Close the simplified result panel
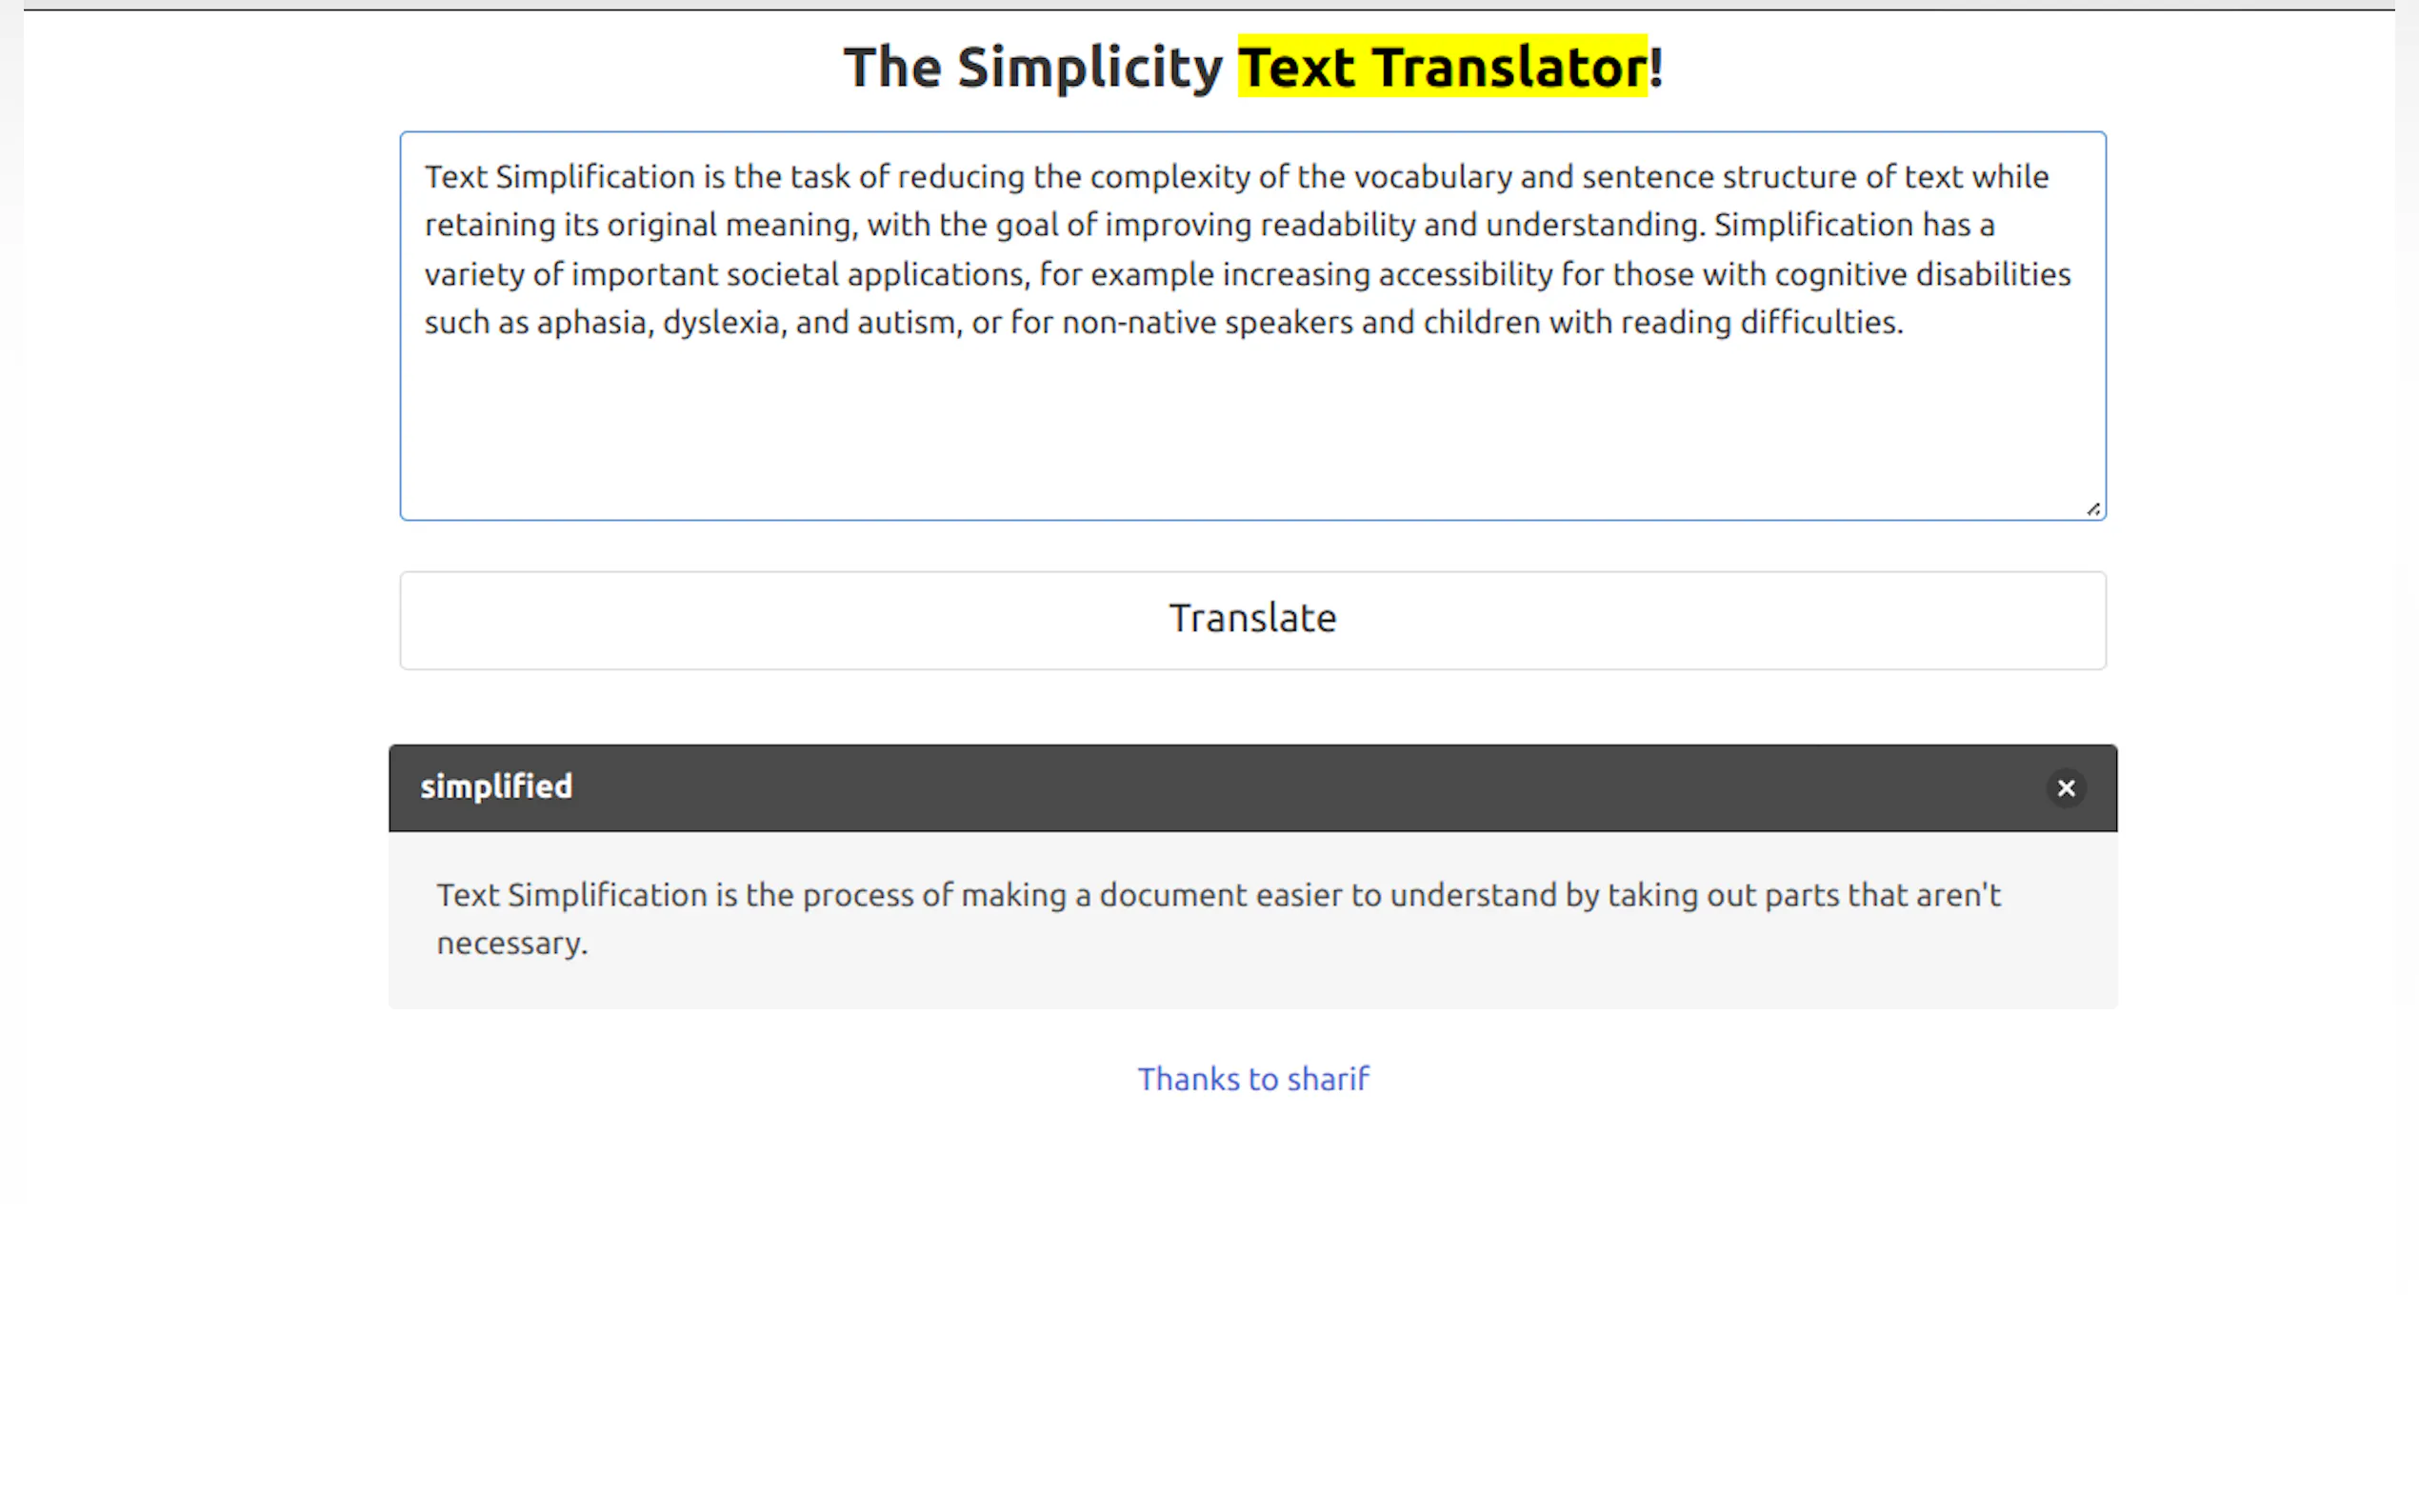2419x1512 pixels. 2065,788
